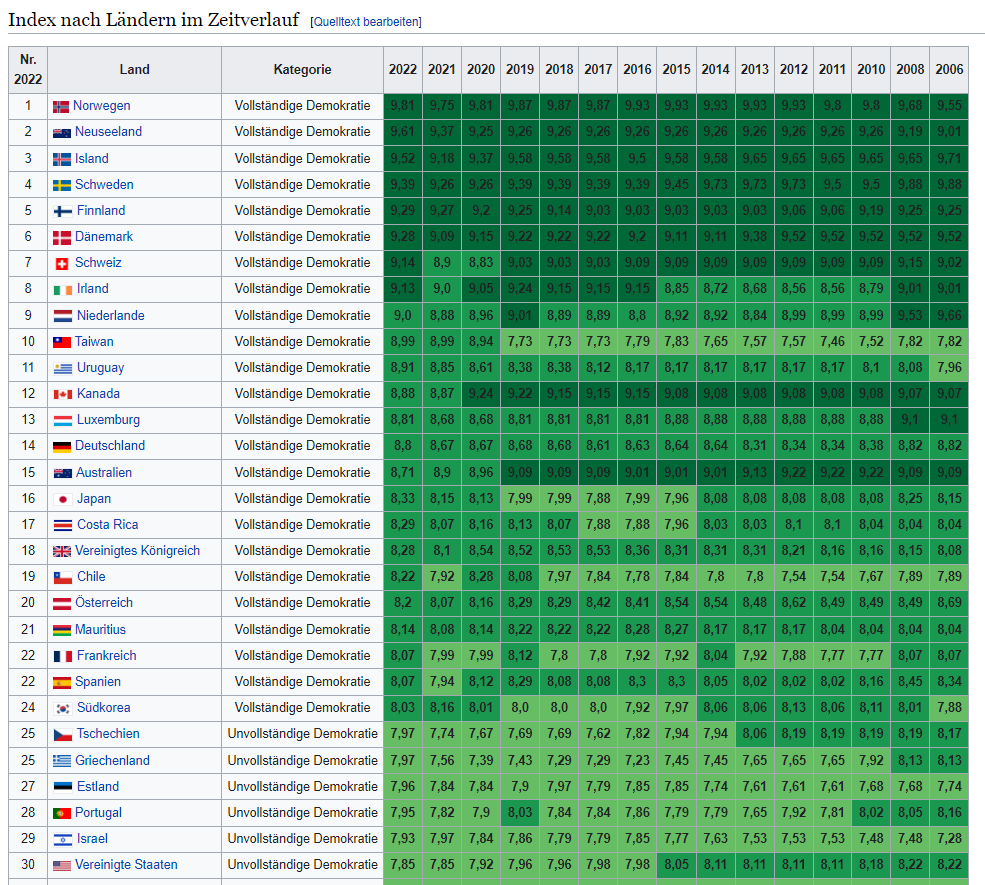Click the Portugal flag icon
Image resolution: width=985 pixels, height=885 pixels.
[x=62, y=813]
